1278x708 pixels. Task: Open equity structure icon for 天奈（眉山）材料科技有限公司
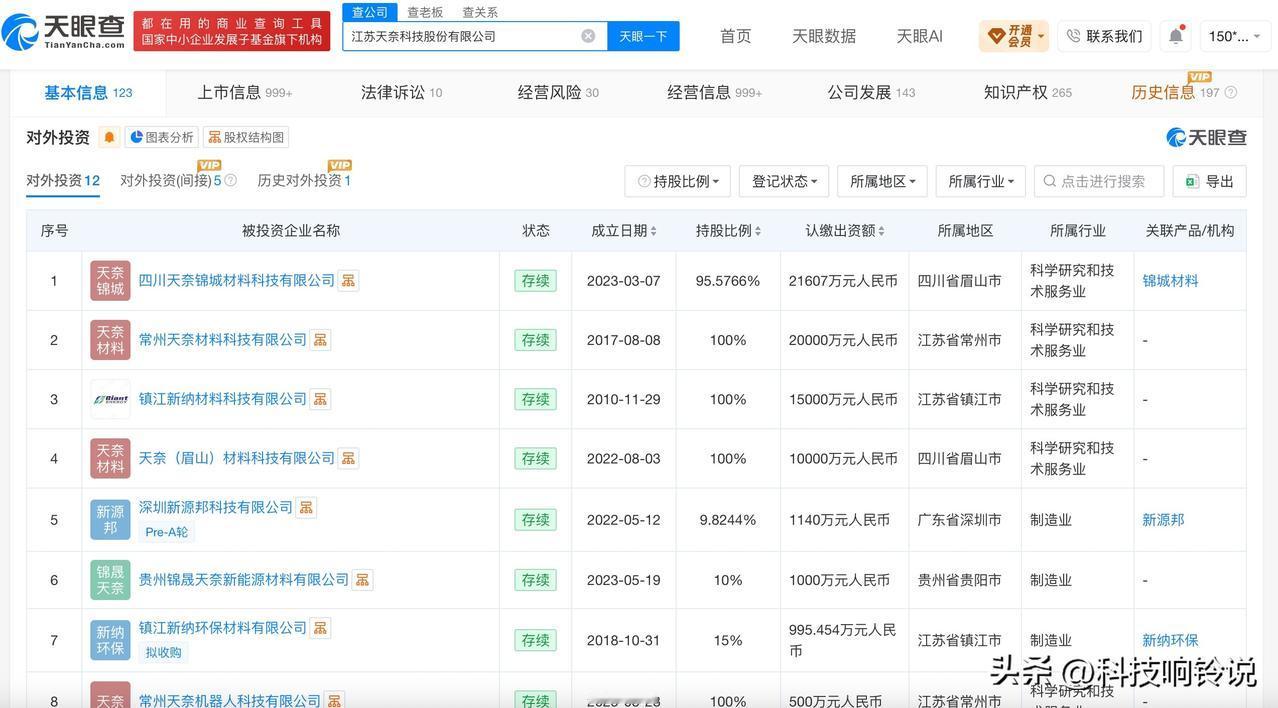(x=348, y=458)
